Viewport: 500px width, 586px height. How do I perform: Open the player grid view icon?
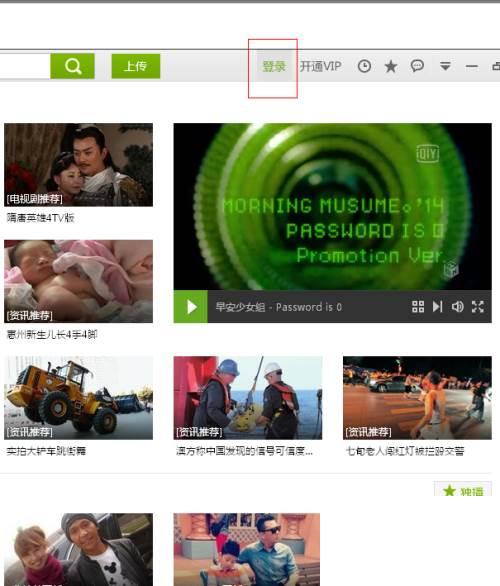click(418, 307)
